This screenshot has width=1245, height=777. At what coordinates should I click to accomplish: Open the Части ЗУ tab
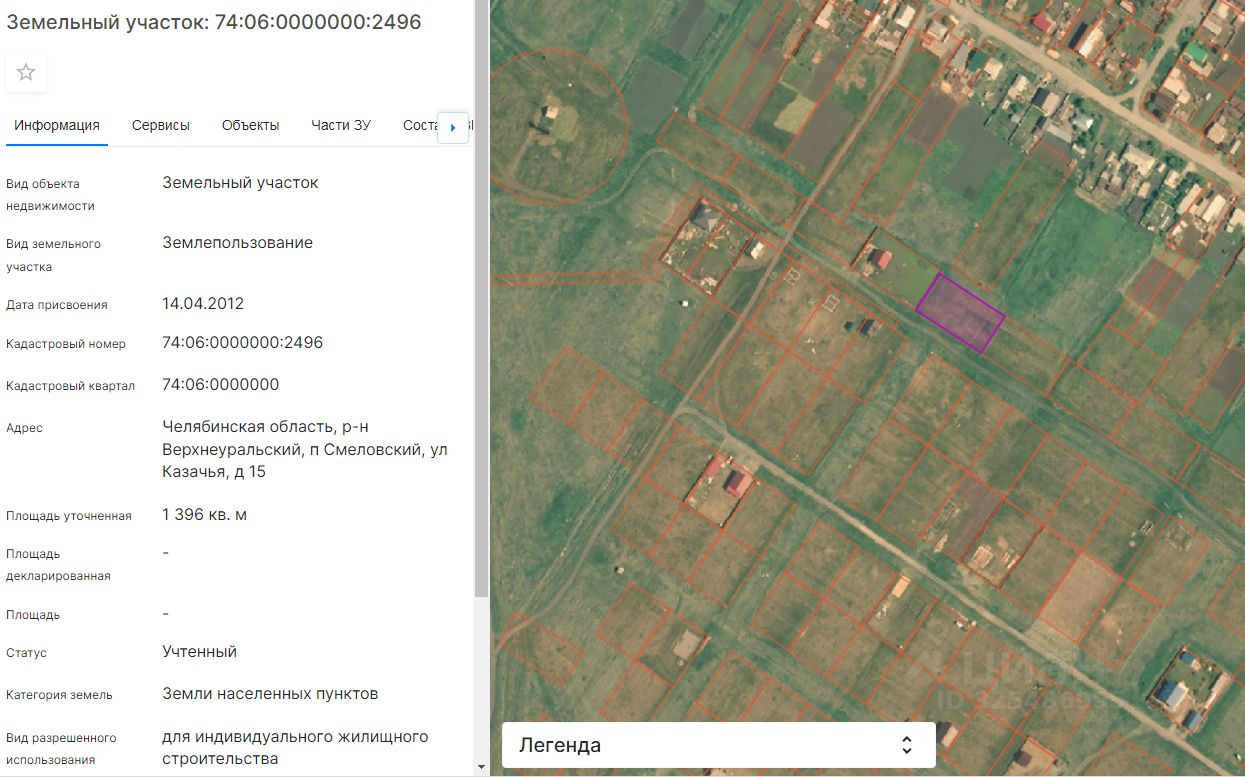coord(340,125)
